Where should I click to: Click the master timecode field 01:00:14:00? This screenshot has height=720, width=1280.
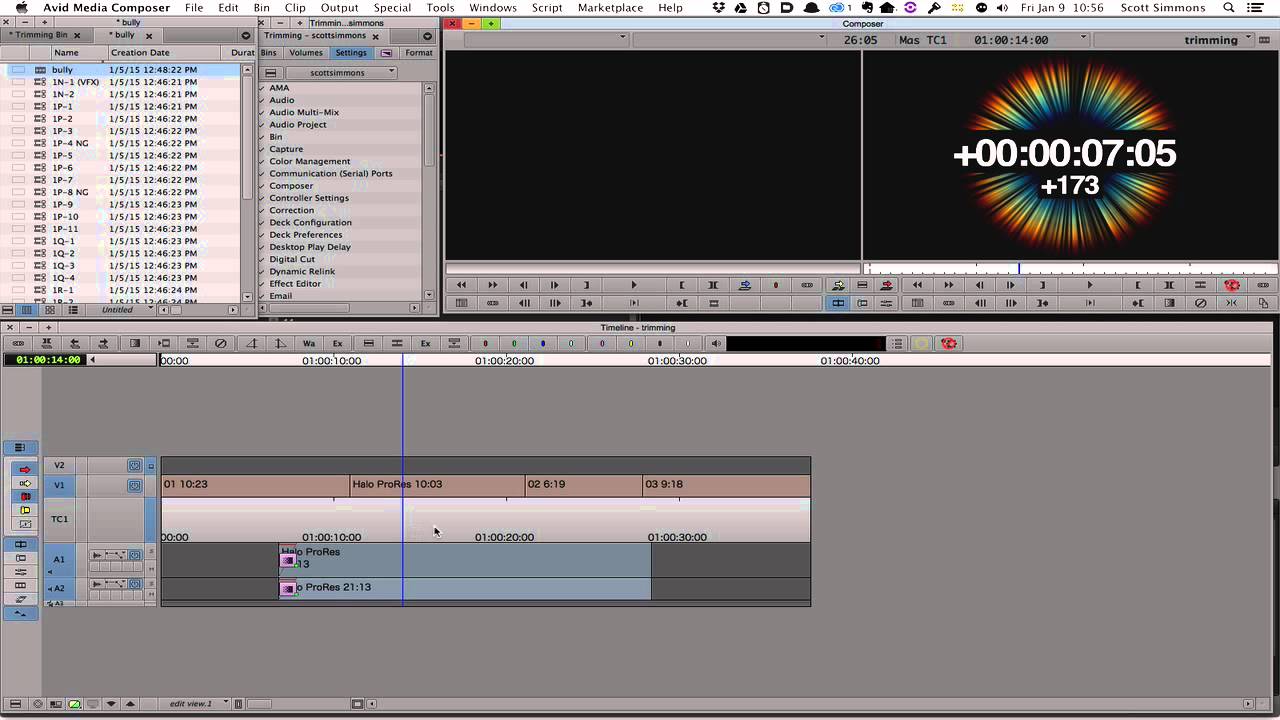click(x=48, y=360)
